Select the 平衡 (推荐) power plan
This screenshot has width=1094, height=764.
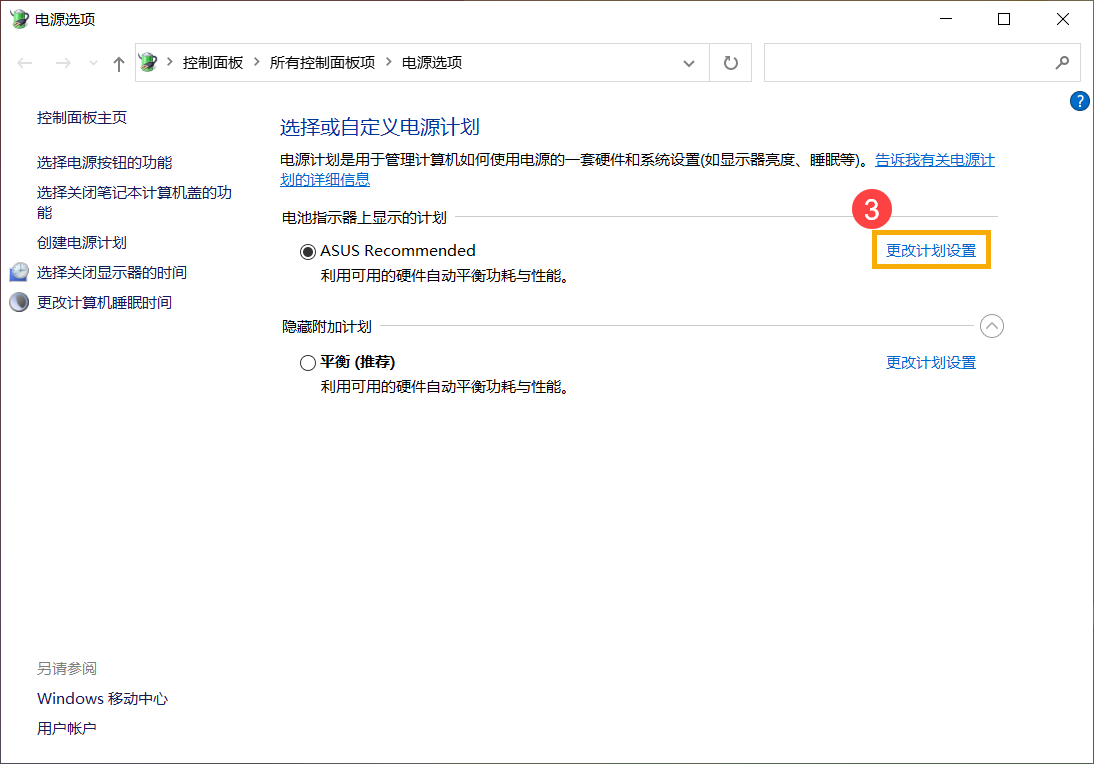click(308, 362)
